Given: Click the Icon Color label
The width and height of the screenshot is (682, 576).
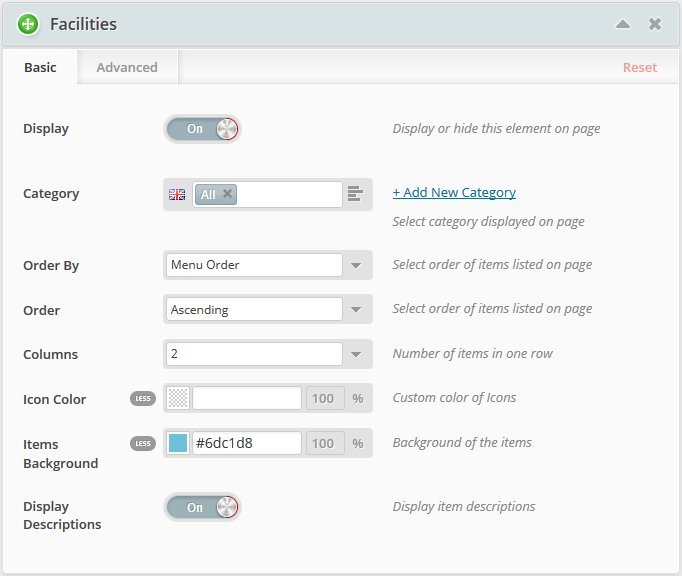Looking at the screenshot, I should click(54, 399).
